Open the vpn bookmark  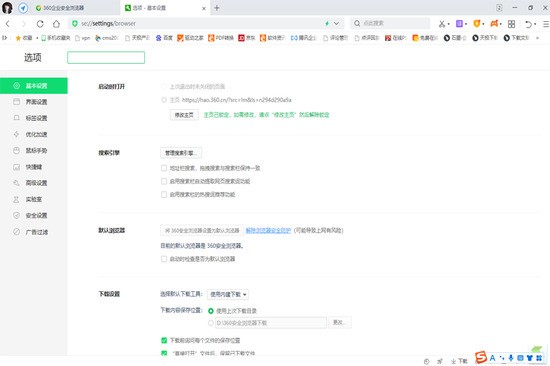tap(83, 38)
